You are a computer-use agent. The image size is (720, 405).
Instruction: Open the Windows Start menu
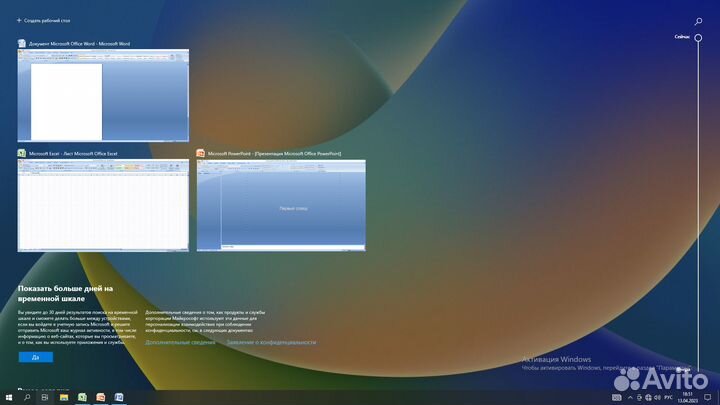(9, 397)
